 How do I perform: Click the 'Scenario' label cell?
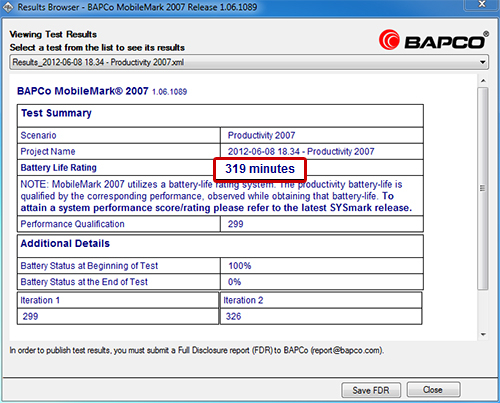pos(119,135)
